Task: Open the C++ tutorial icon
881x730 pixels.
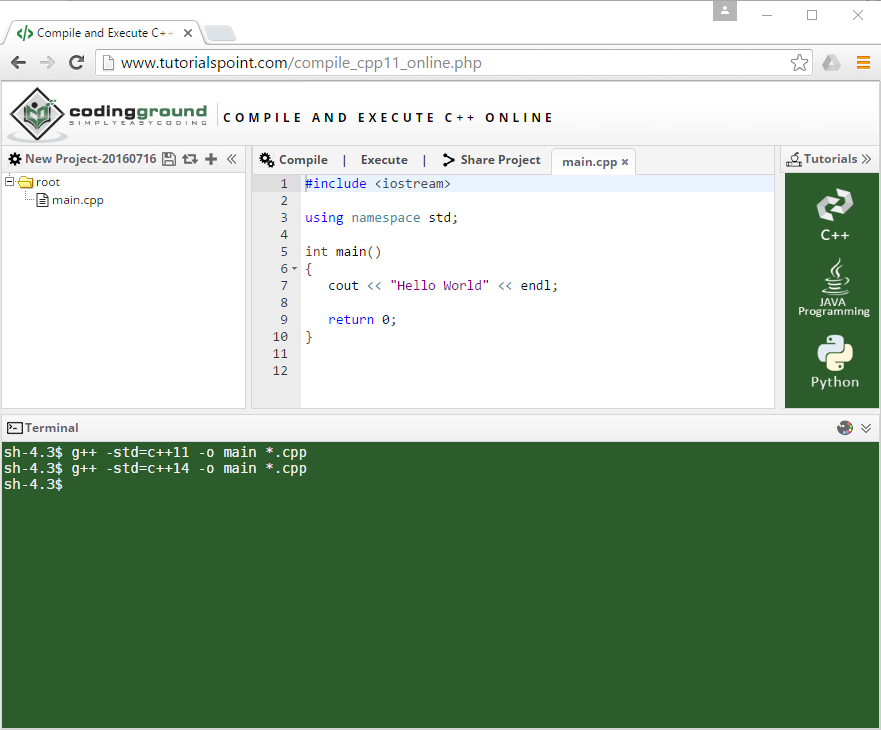Action: (834, 215)
